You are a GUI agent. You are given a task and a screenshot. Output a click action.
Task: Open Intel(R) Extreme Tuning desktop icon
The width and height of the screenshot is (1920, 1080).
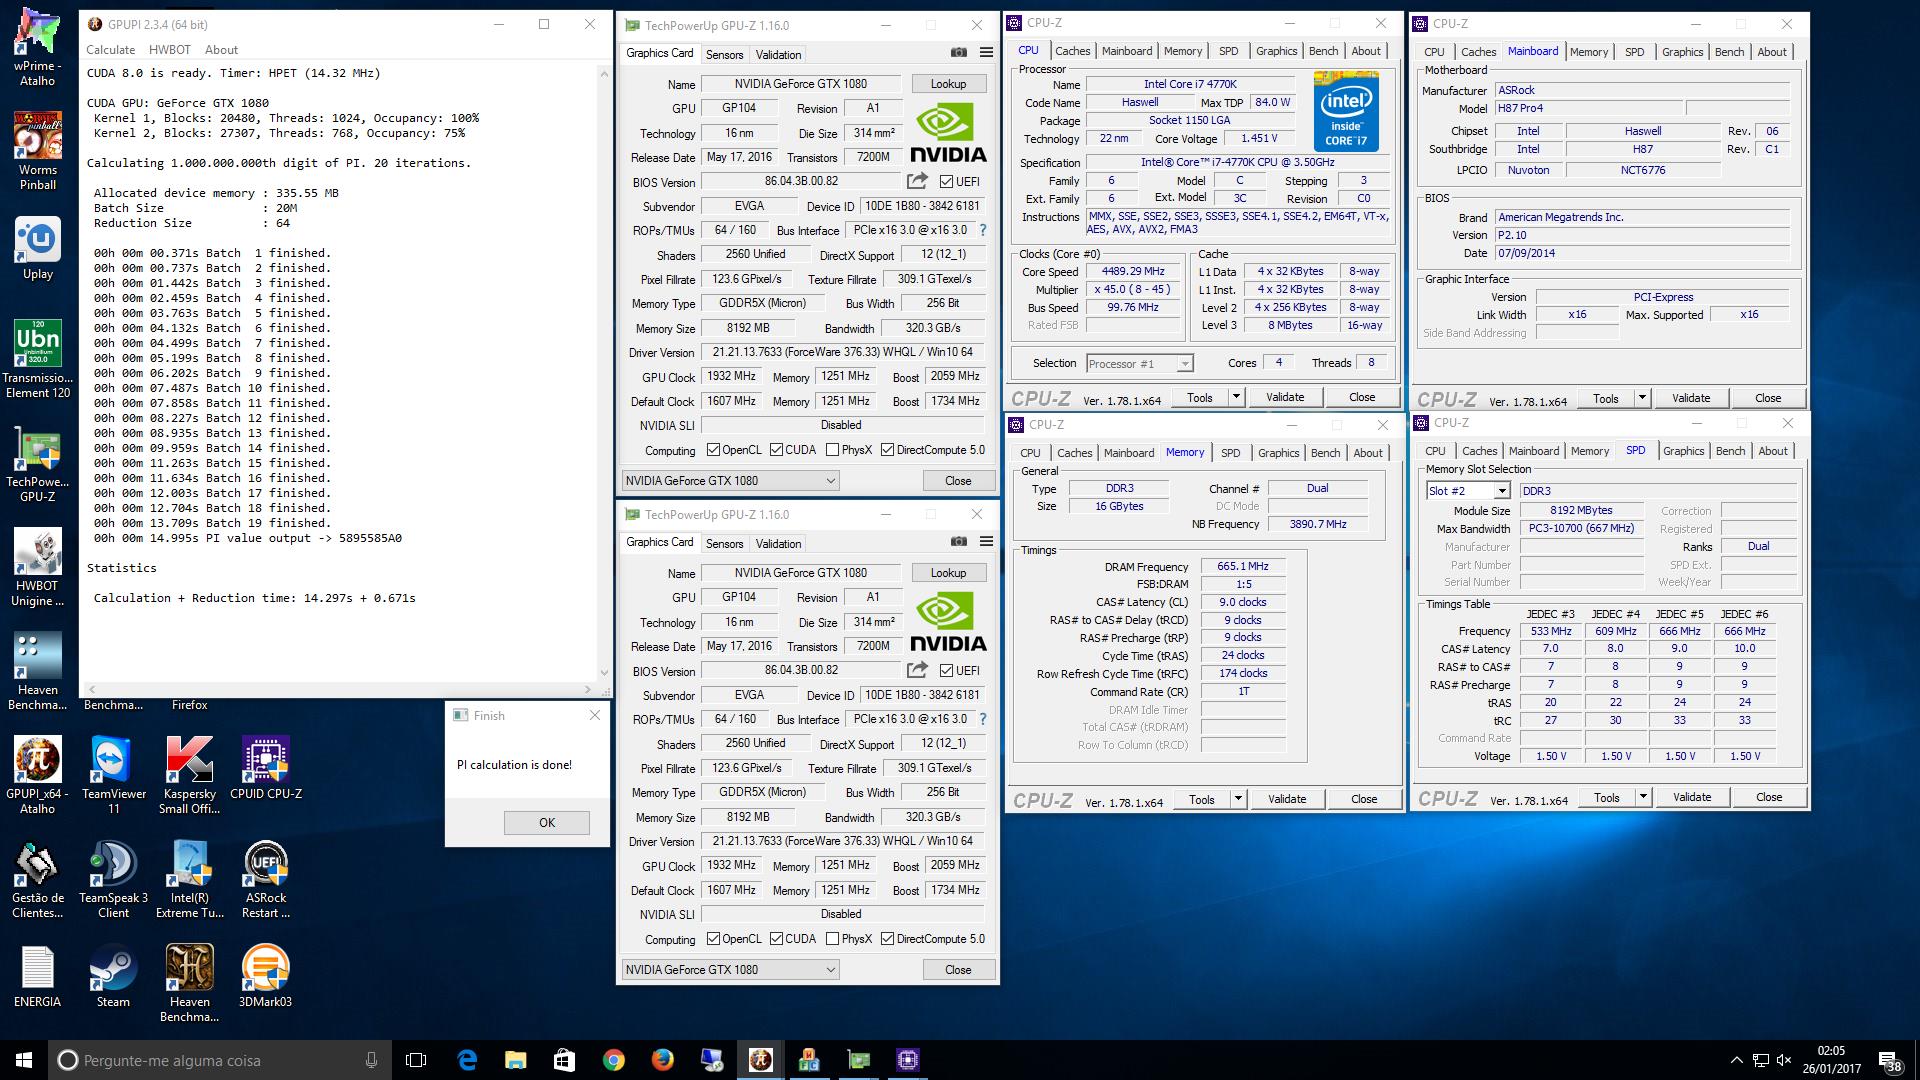point(189,880)
